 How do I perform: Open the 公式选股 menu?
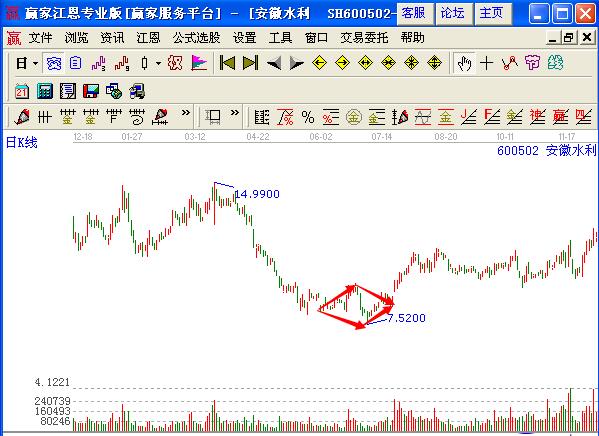[x=196, y=38]
